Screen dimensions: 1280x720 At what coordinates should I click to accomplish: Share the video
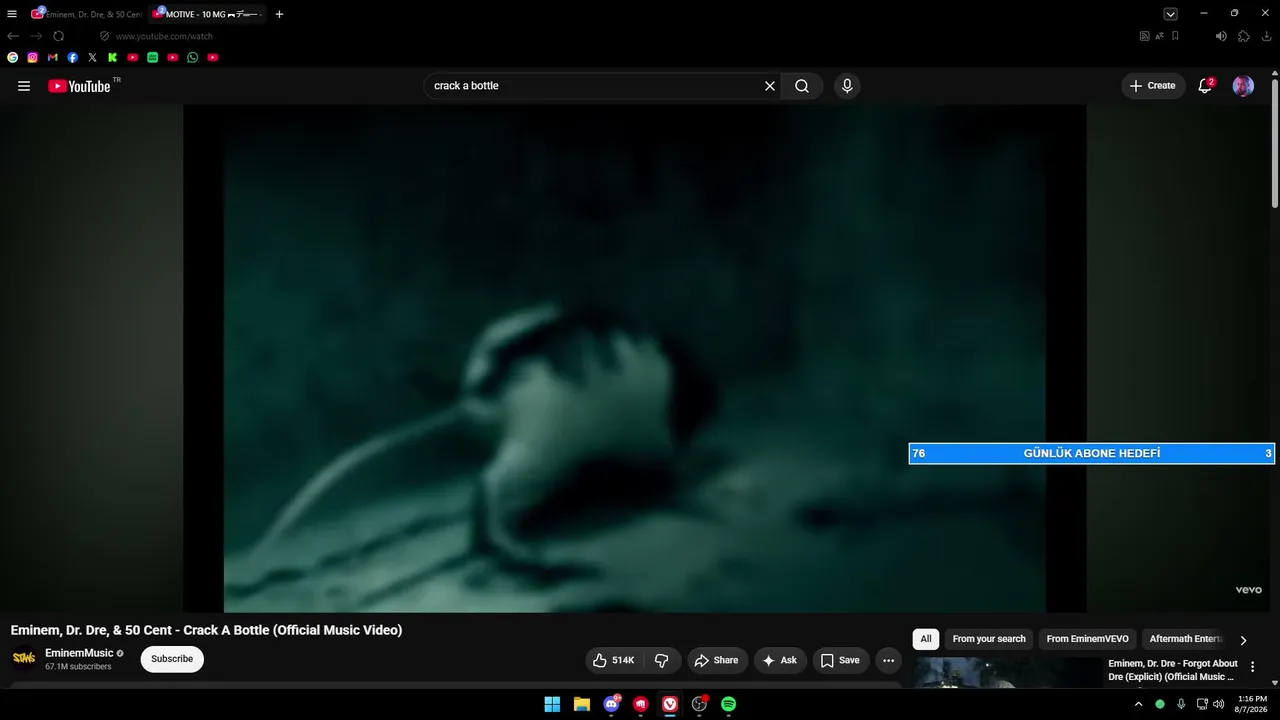(x=716, y=660)
